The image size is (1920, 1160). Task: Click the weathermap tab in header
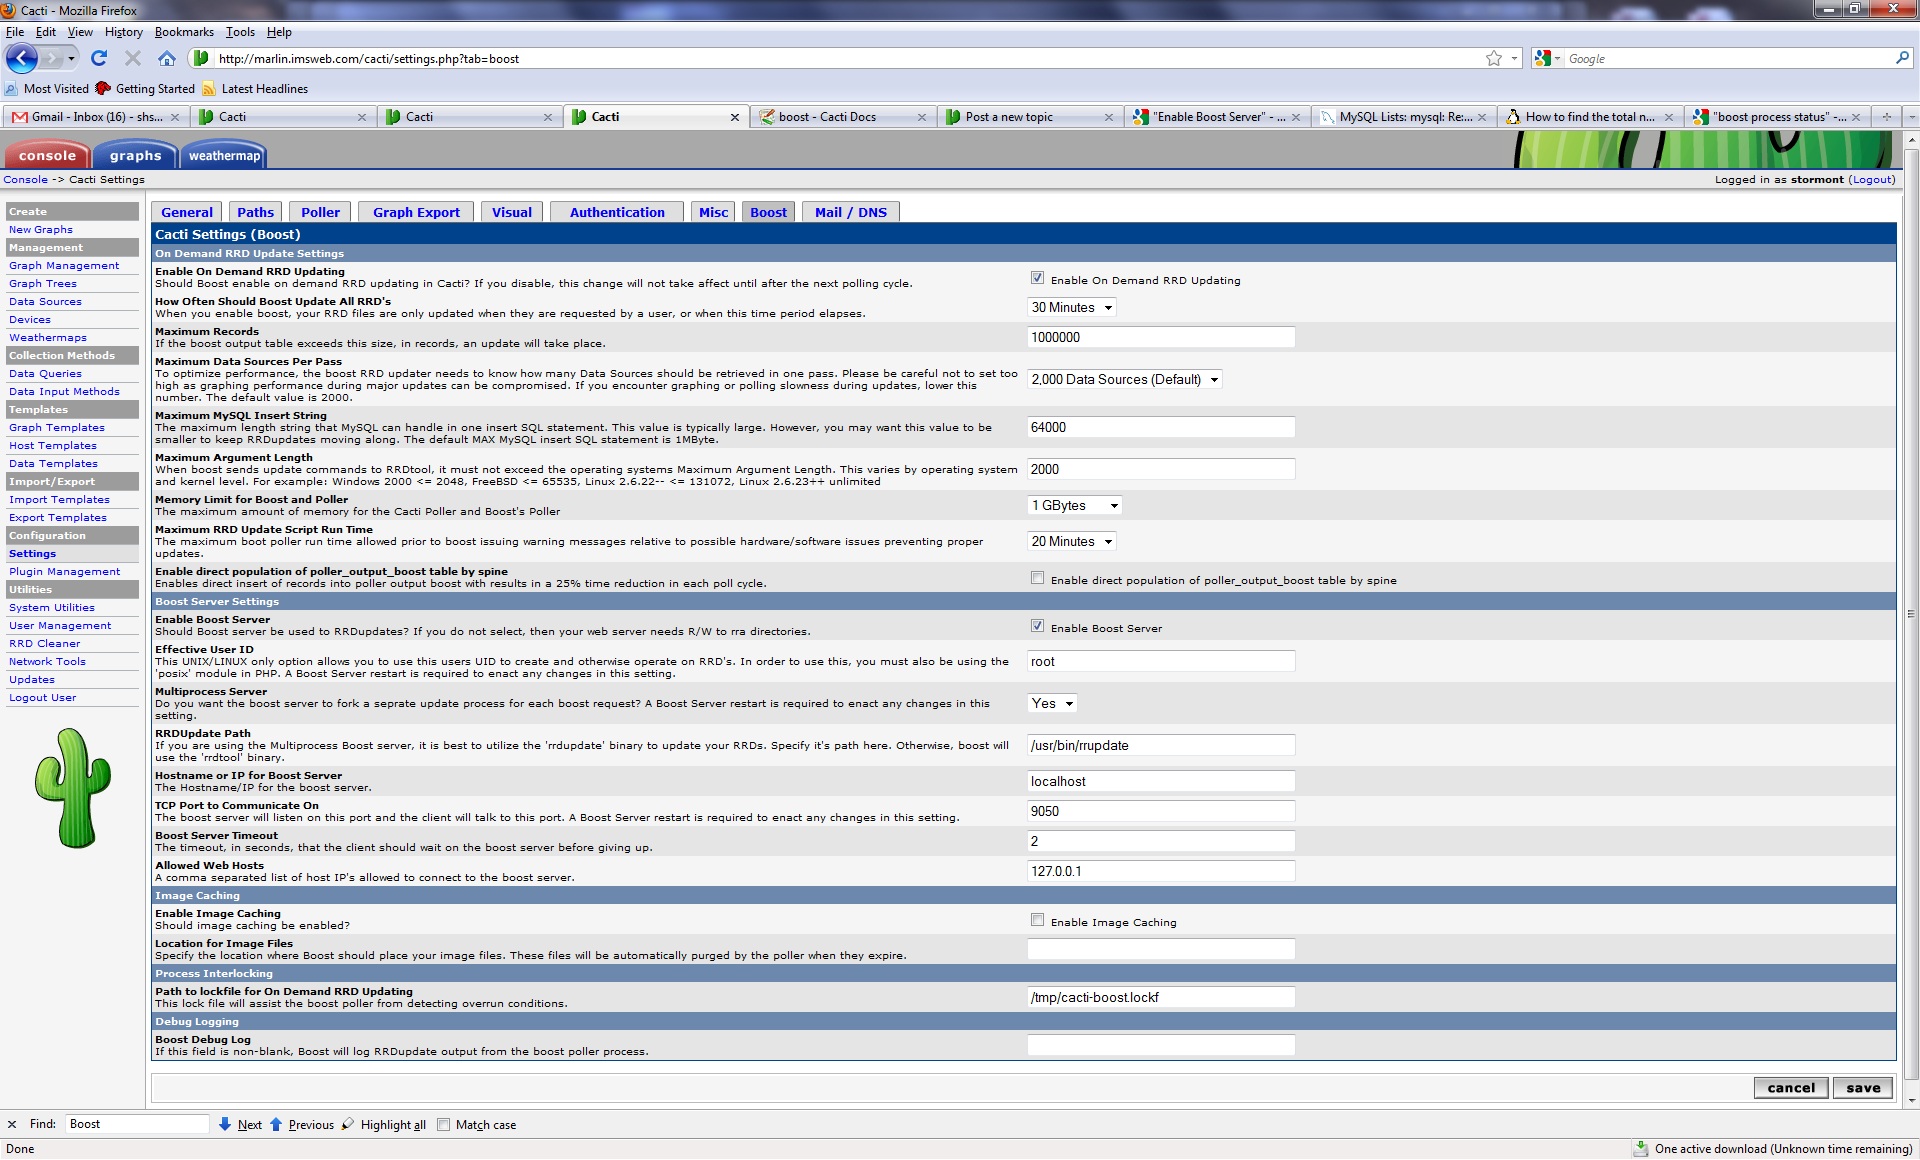click(x=224, y=155)
